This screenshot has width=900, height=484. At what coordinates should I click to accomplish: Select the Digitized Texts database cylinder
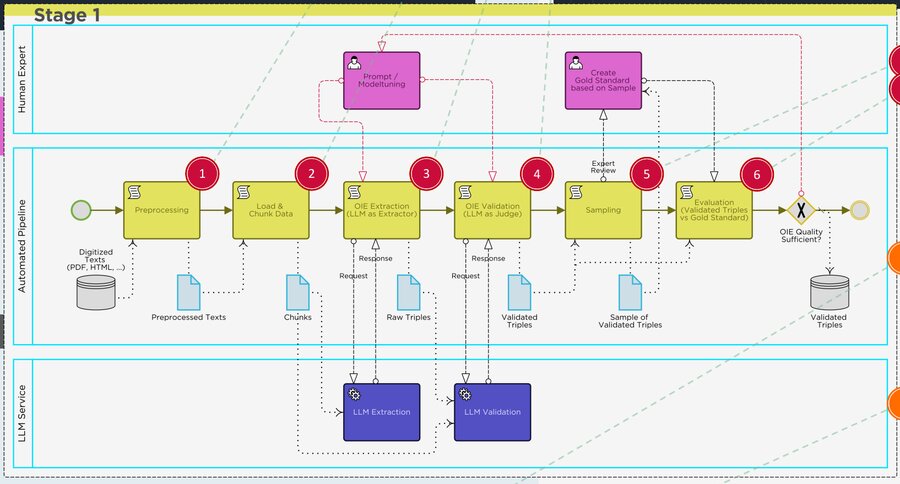pyautogui.click(x=96, y=292)
